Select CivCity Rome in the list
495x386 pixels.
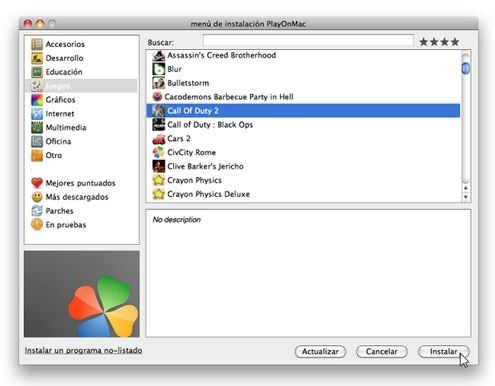(303, 152)
